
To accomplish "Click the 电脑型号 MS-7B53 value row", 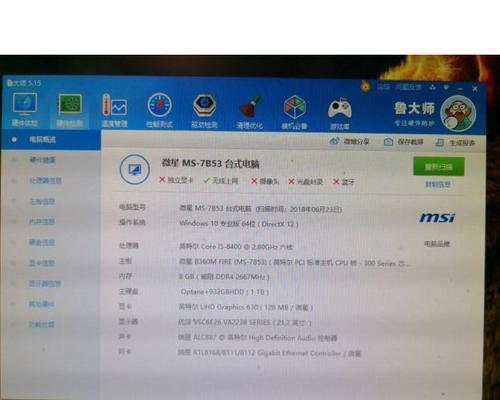I will point(261,209).
